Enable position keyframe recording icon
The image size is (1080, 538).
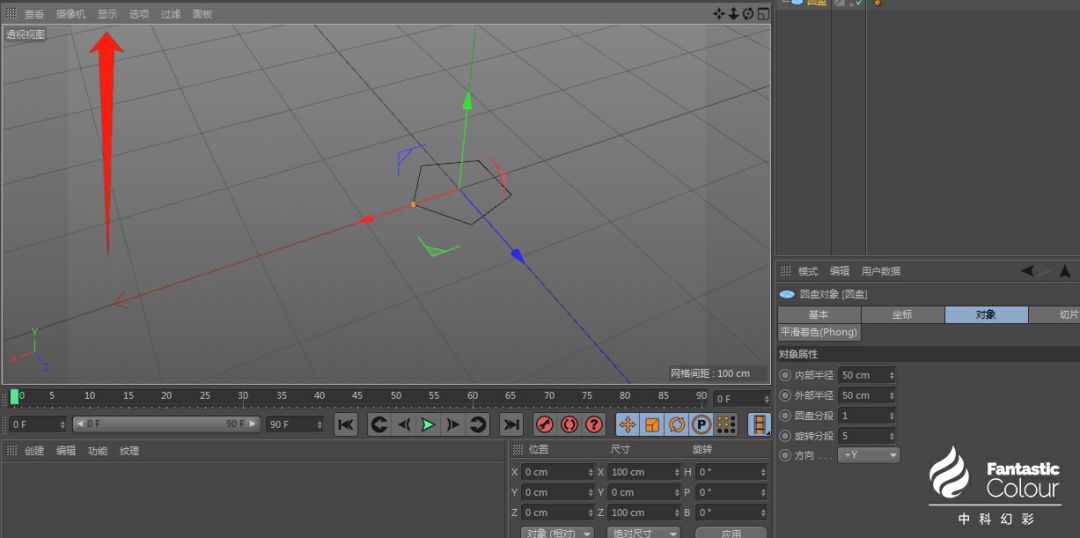tap(628, 425)
